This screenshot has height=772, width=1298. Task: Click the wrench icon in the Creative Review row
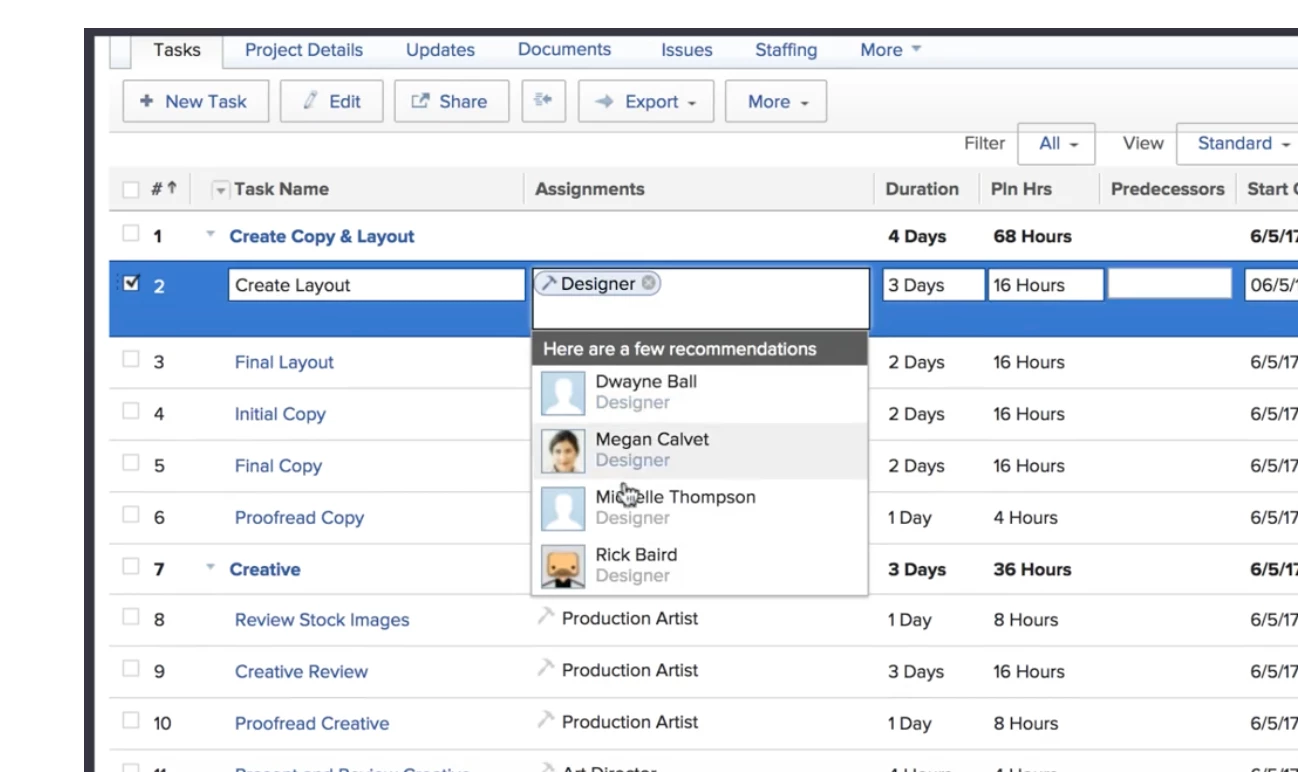(x=545, y=668)
